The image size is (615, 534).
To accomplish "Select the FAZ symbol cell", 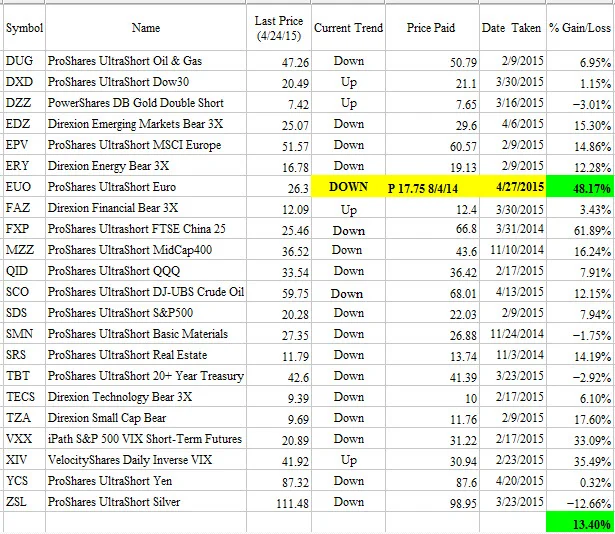I will coord(24,208).
